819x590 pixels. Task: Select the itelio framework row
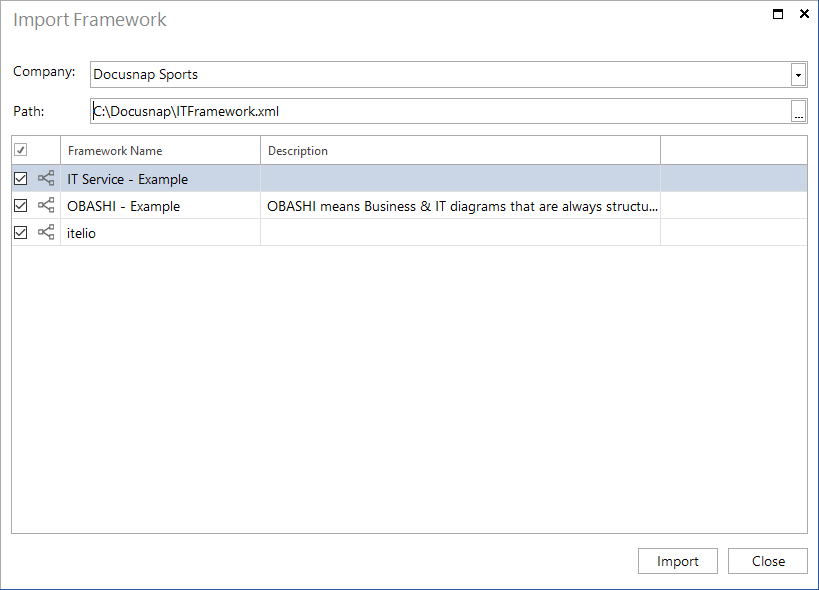click(410, 232)
